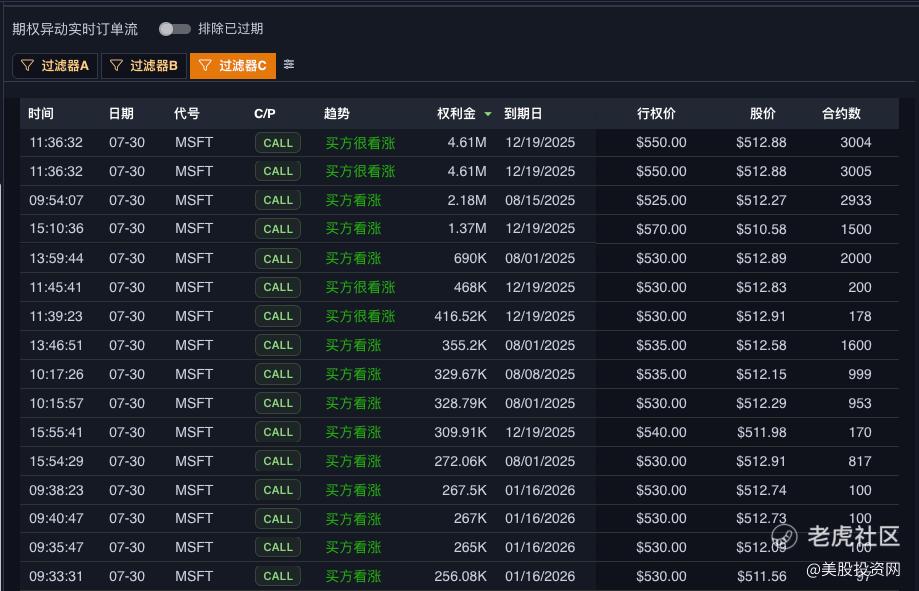Select the highlighted 过滤器C filter tab
The width and height of the screenshot is (919, 591).
233,65
